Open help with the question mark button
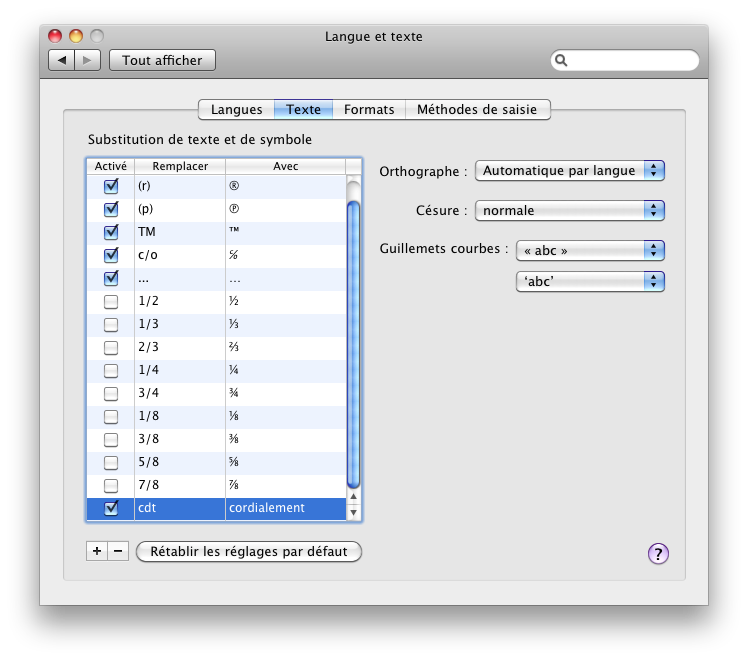Viewport: 748px width, 660px height. (x=658, y=554)
